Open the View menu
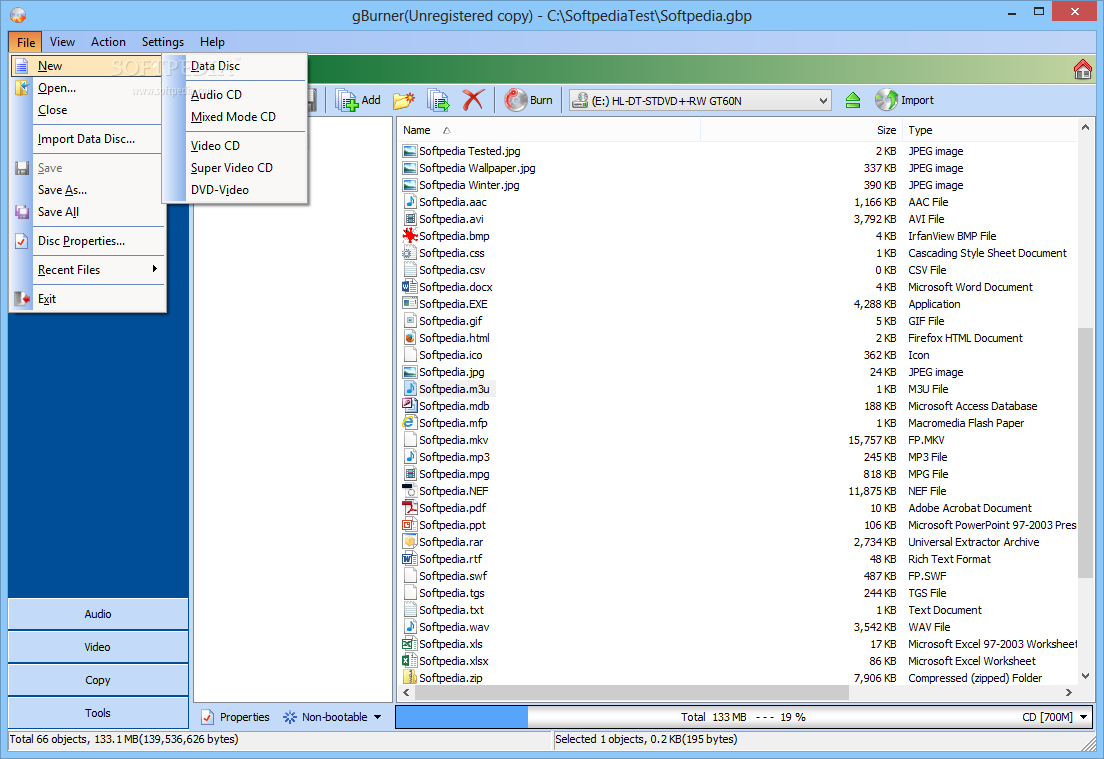Screen dimensions: 1104x759 click(62, 42)
